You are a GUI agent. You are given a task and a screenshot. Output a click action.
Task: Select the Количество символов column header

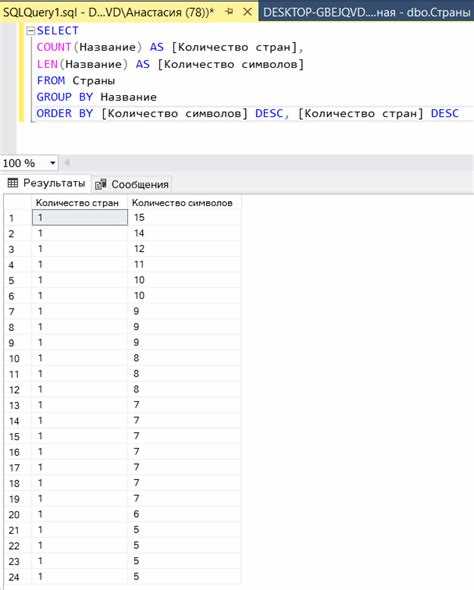point(184,203)
